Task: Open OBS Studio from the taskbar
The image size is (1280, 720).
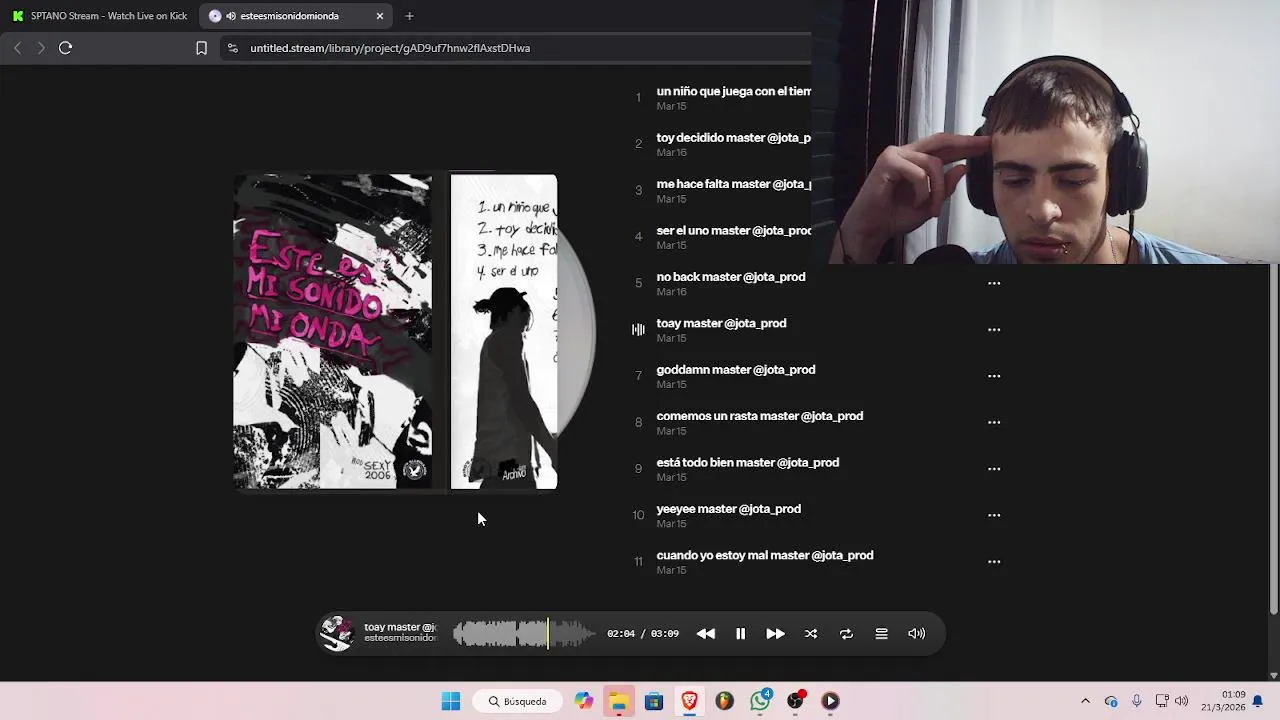Action: [795, 701]
